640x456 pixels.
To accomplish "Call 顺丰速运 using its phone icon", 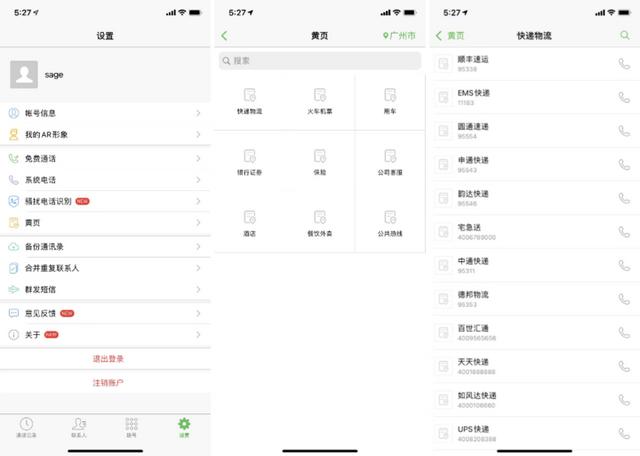I will coord(624,64).
